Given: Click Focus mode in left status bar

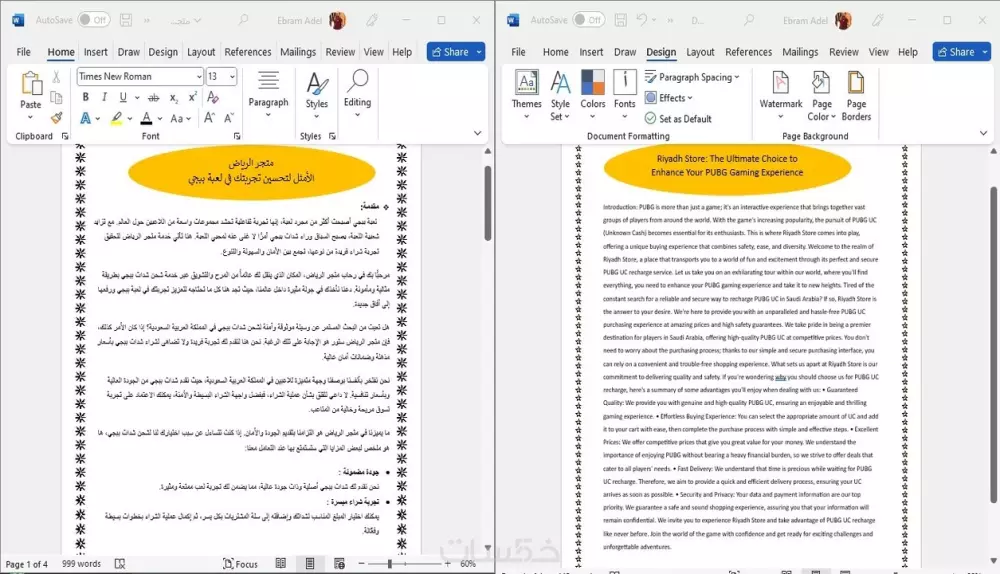Looking at the screenshot, I should tap(240, 564).
